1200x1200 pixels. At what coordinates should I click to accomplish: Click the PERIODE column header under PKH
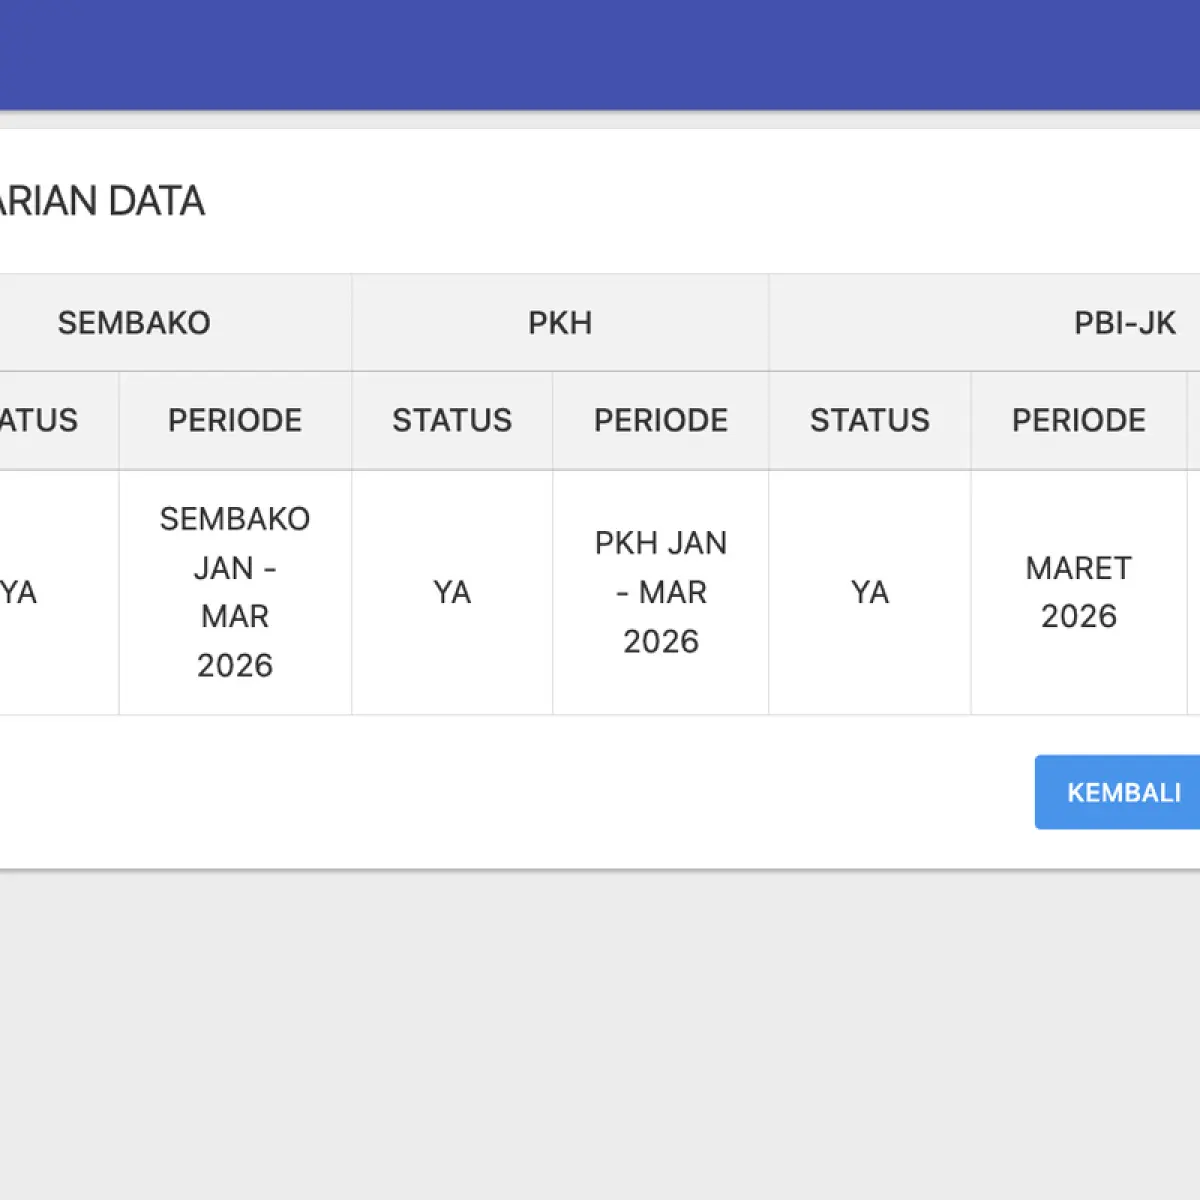click(x=661, y=420)
